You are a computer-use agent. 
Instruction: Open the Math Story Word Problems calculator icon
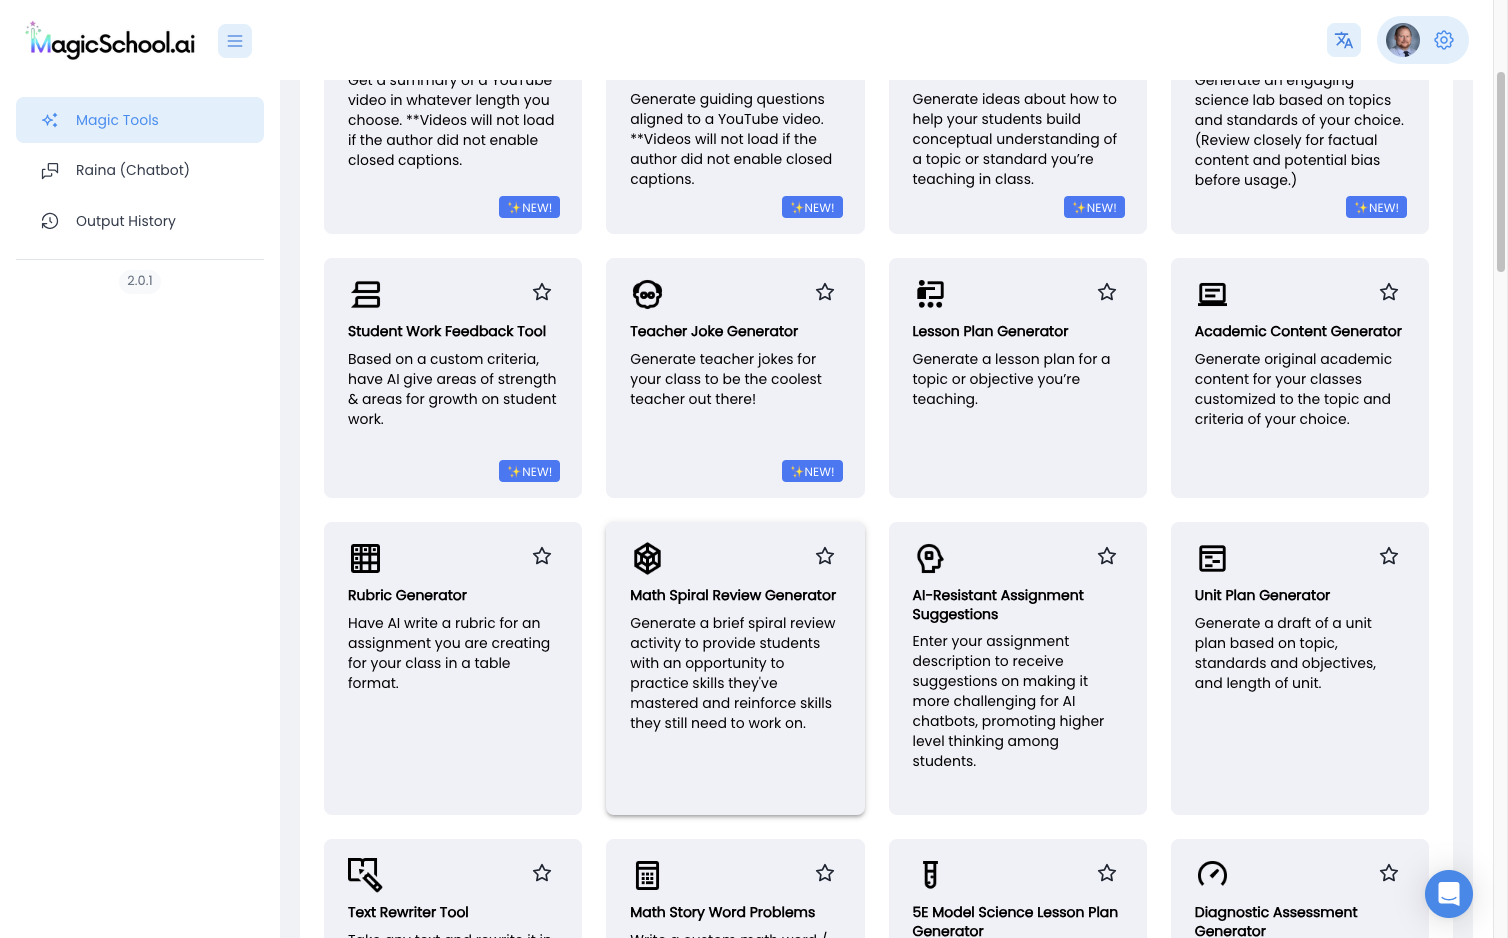(x=648, y=875)
